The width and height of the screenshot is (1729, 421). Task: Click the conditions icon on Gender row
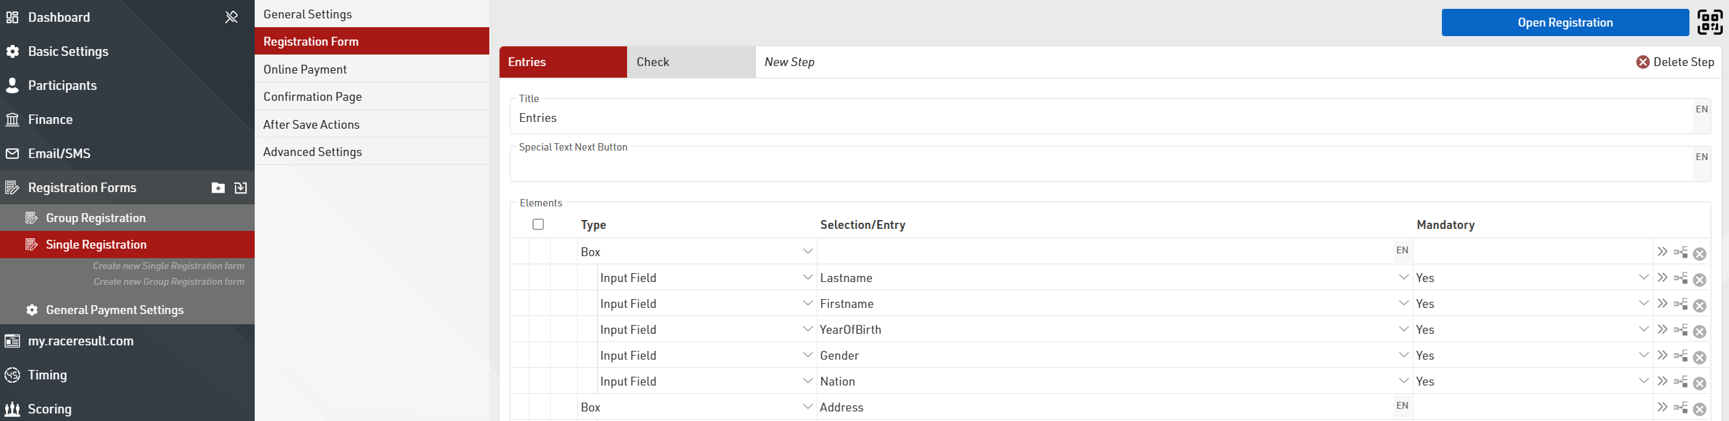(x=1680, y=356)
